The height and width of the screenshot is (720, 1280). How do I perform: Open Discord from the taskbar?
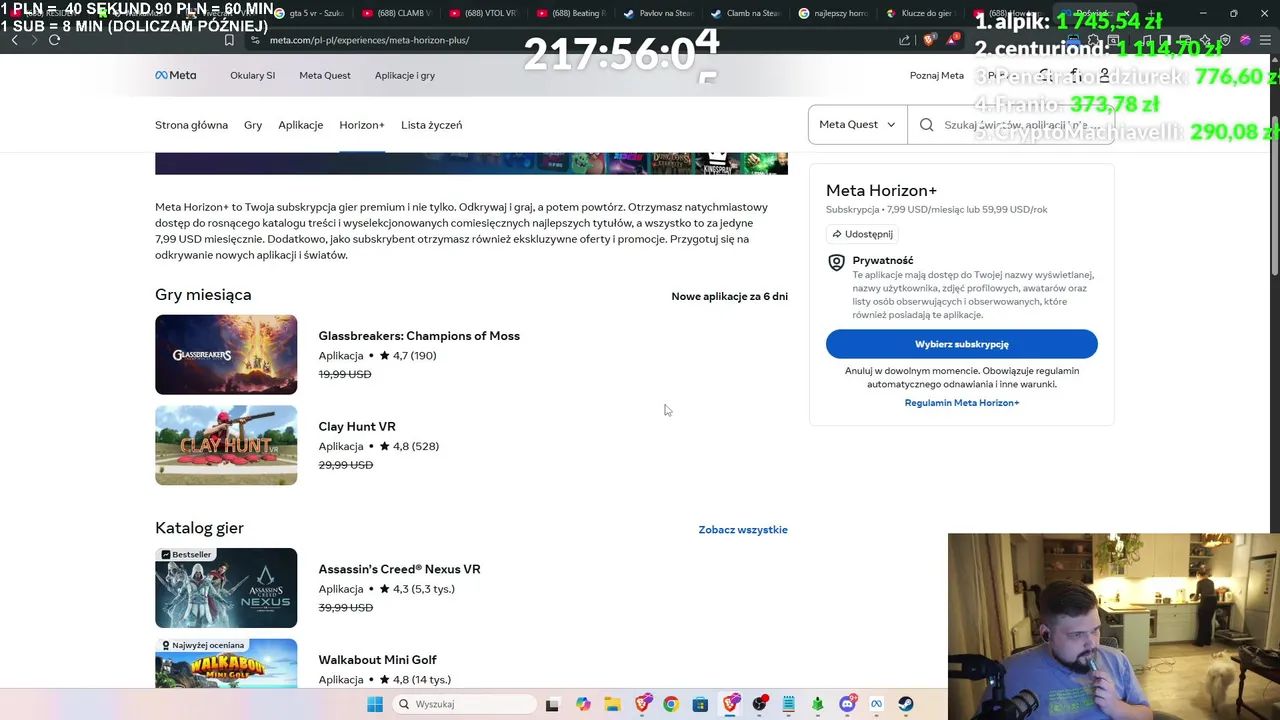[x=847, y=704]
